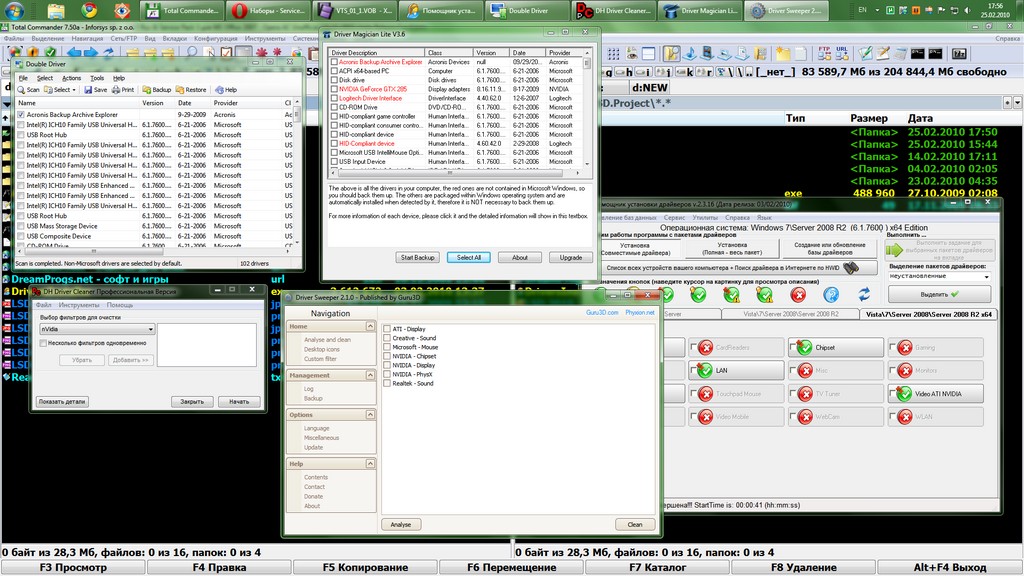1024x576 pixels.
Task: Switch to Vista\7\Server 2008\Server 2008 R2 x64 tab
Action: [928, 314]
